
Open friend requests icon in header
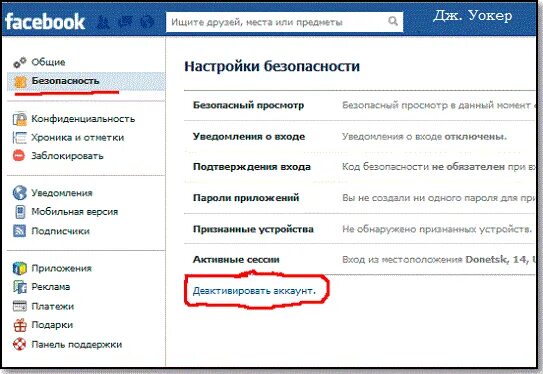[x=103, y=22]
